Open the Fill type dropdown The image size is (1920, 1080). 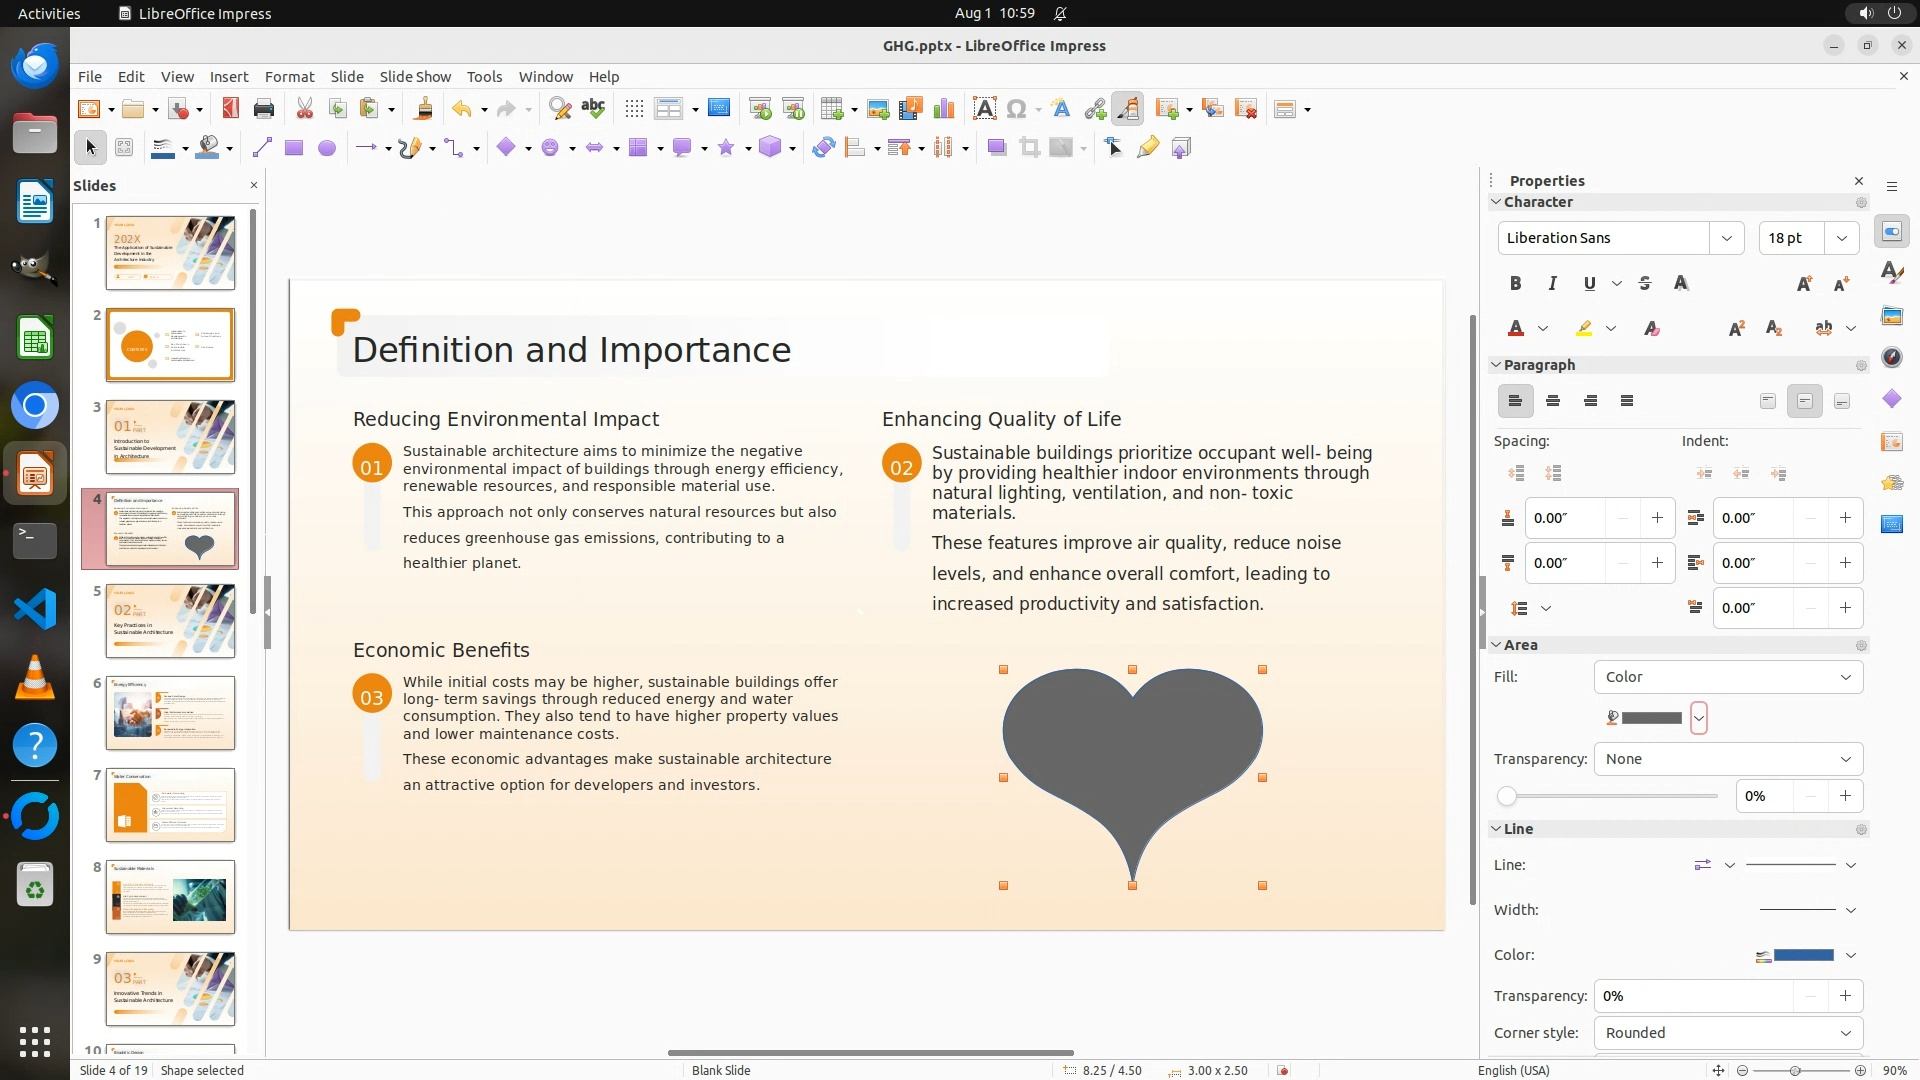[x=1727, y=677]
